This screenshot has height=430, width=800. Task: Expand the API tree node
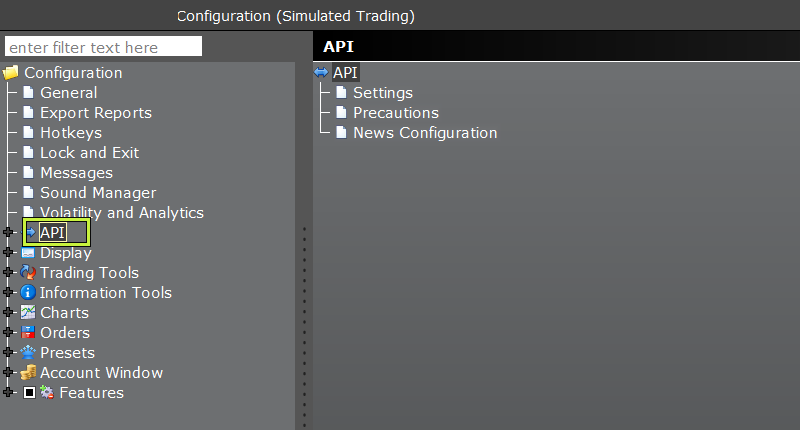8,232
